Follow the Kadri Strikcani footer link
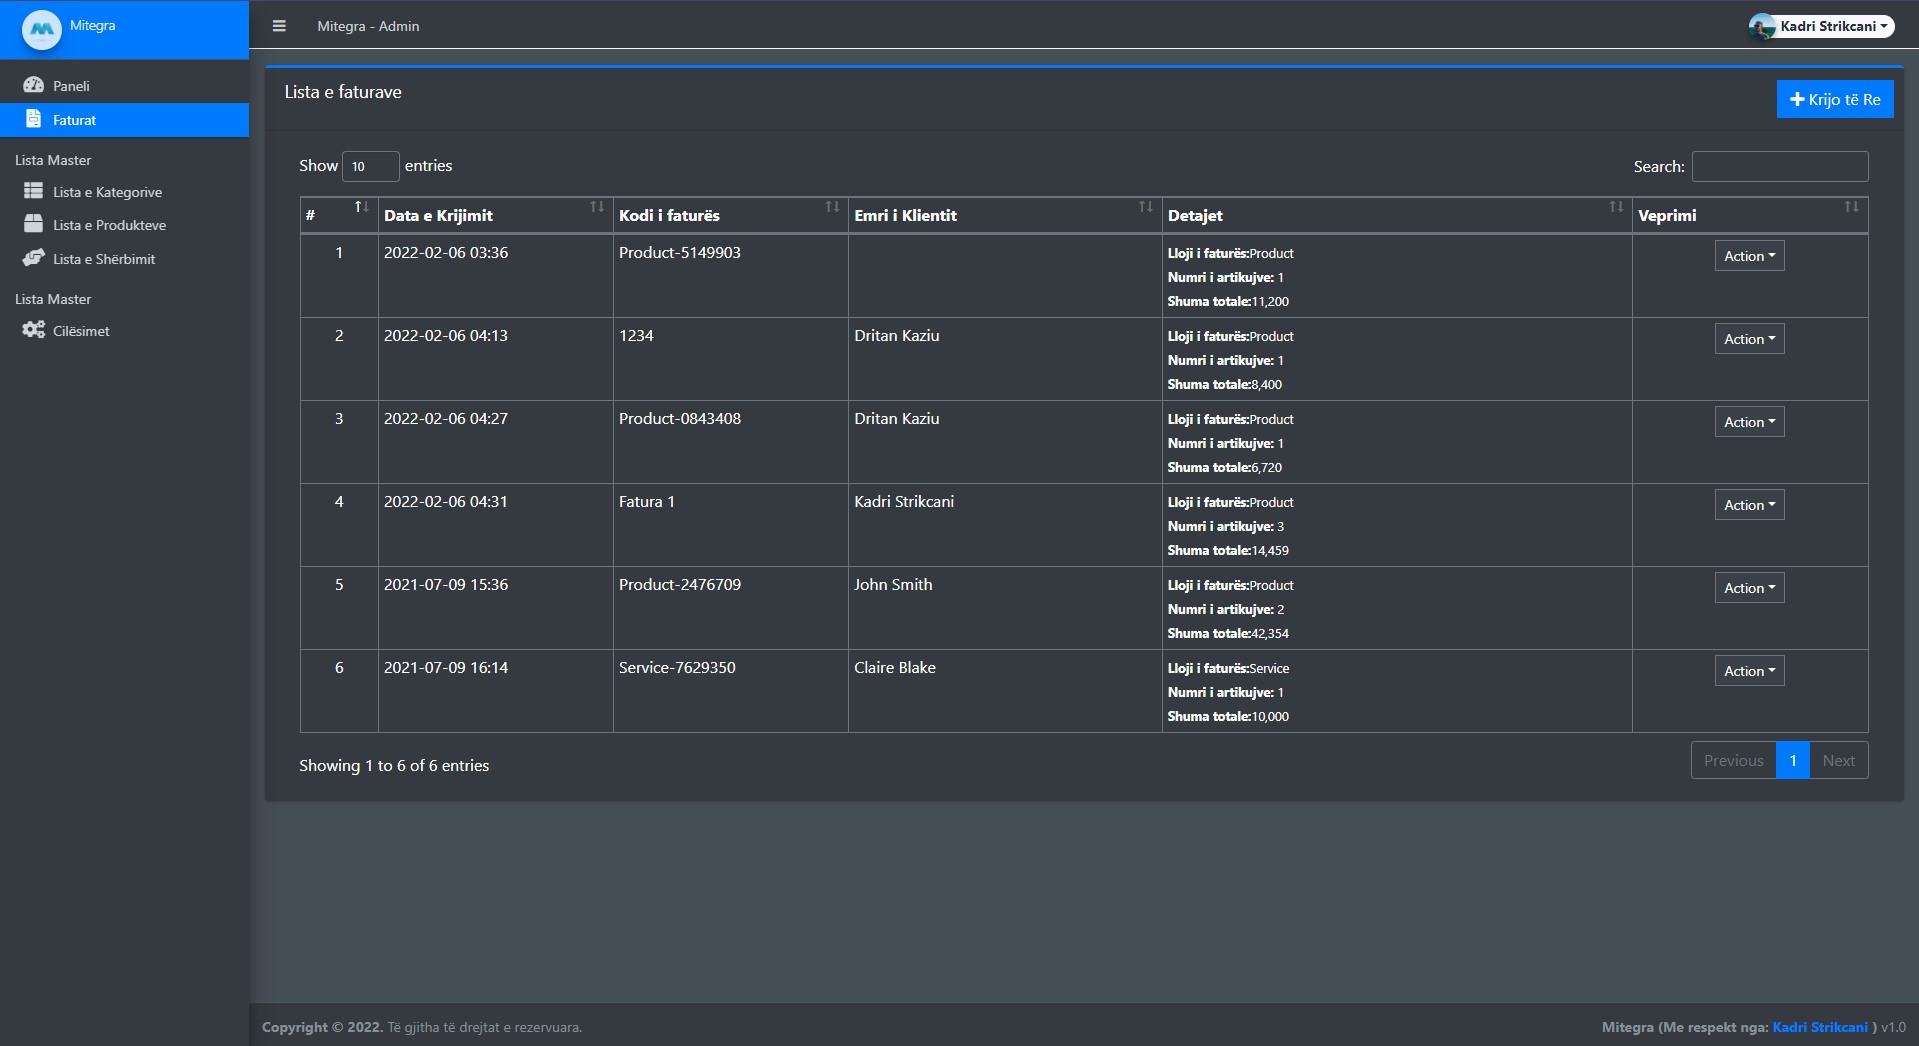1919x1046 pixels. tap(1819, 1027)
